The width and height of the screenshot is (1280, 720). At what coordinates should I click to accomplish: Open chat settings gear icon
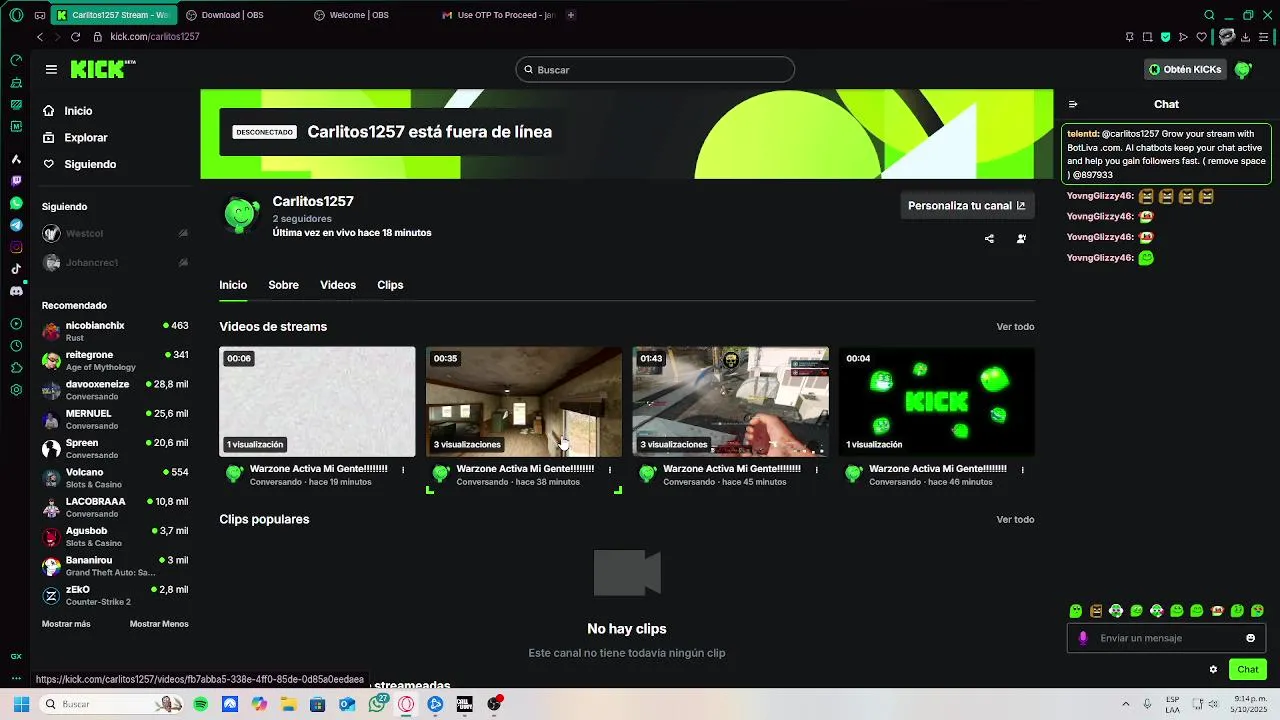(1213, 670)
